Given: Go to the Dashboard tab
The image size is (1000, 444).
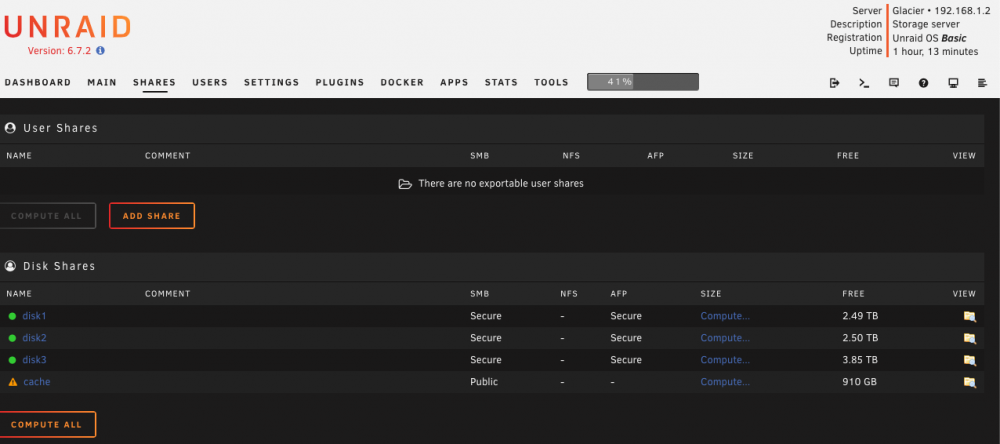Looking at the screenshot, I should click(38, 82).
